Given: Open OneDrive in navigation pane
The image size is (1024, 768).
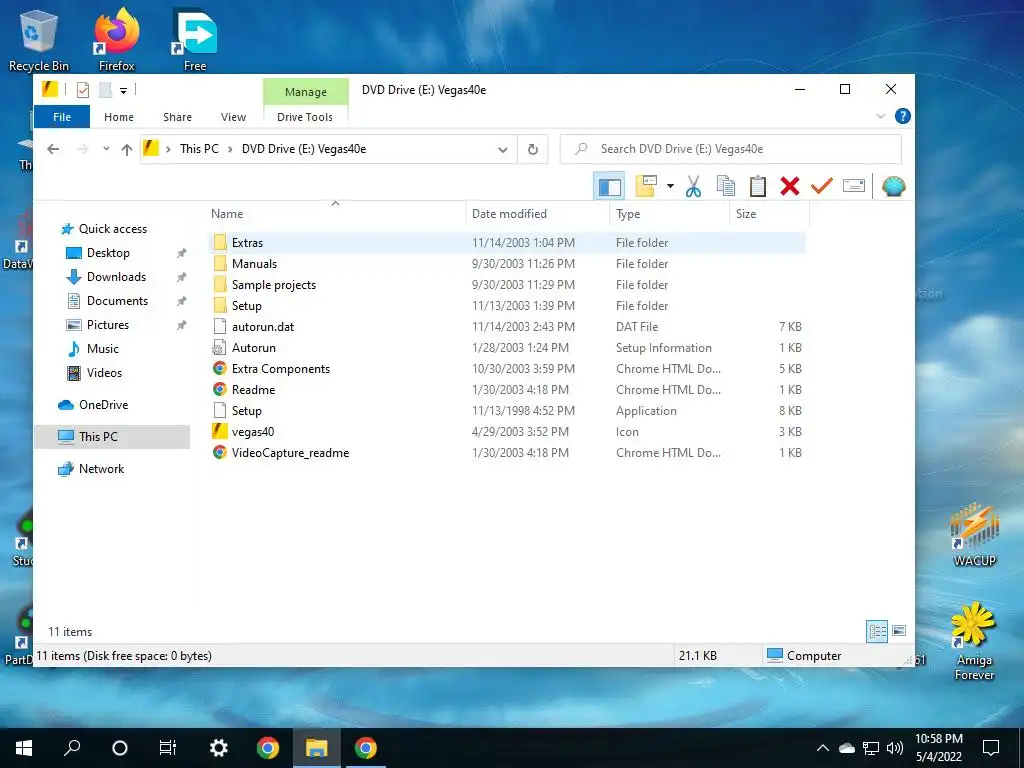Looking at the screenshot, I should [103, 405].
